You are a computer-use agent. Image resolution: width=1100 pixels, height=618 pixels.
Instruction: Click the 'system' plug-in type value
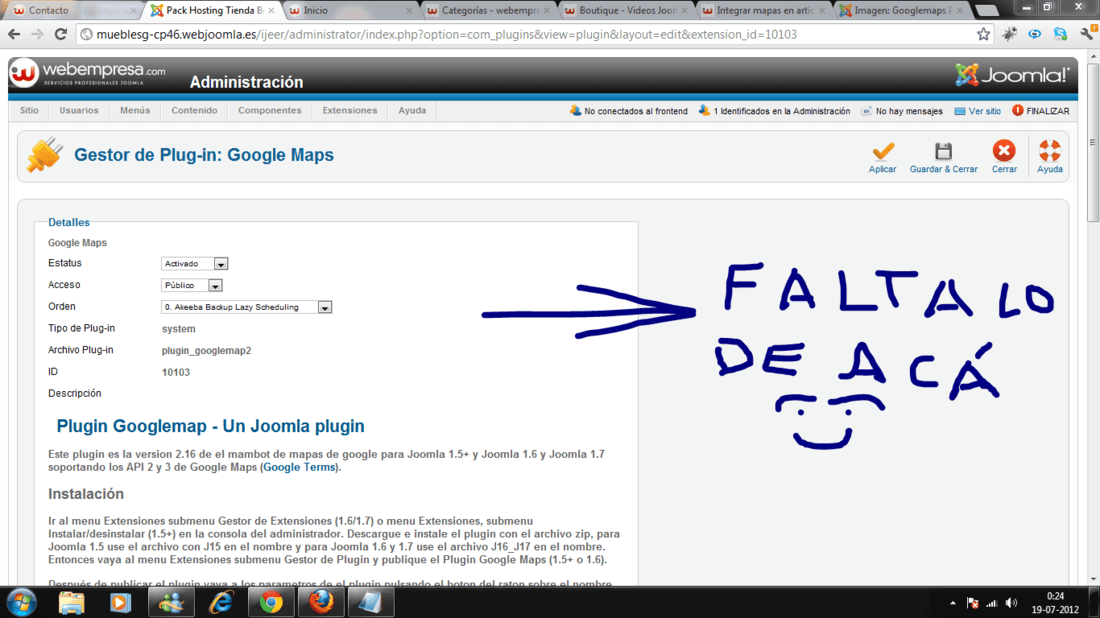(178, 329)
